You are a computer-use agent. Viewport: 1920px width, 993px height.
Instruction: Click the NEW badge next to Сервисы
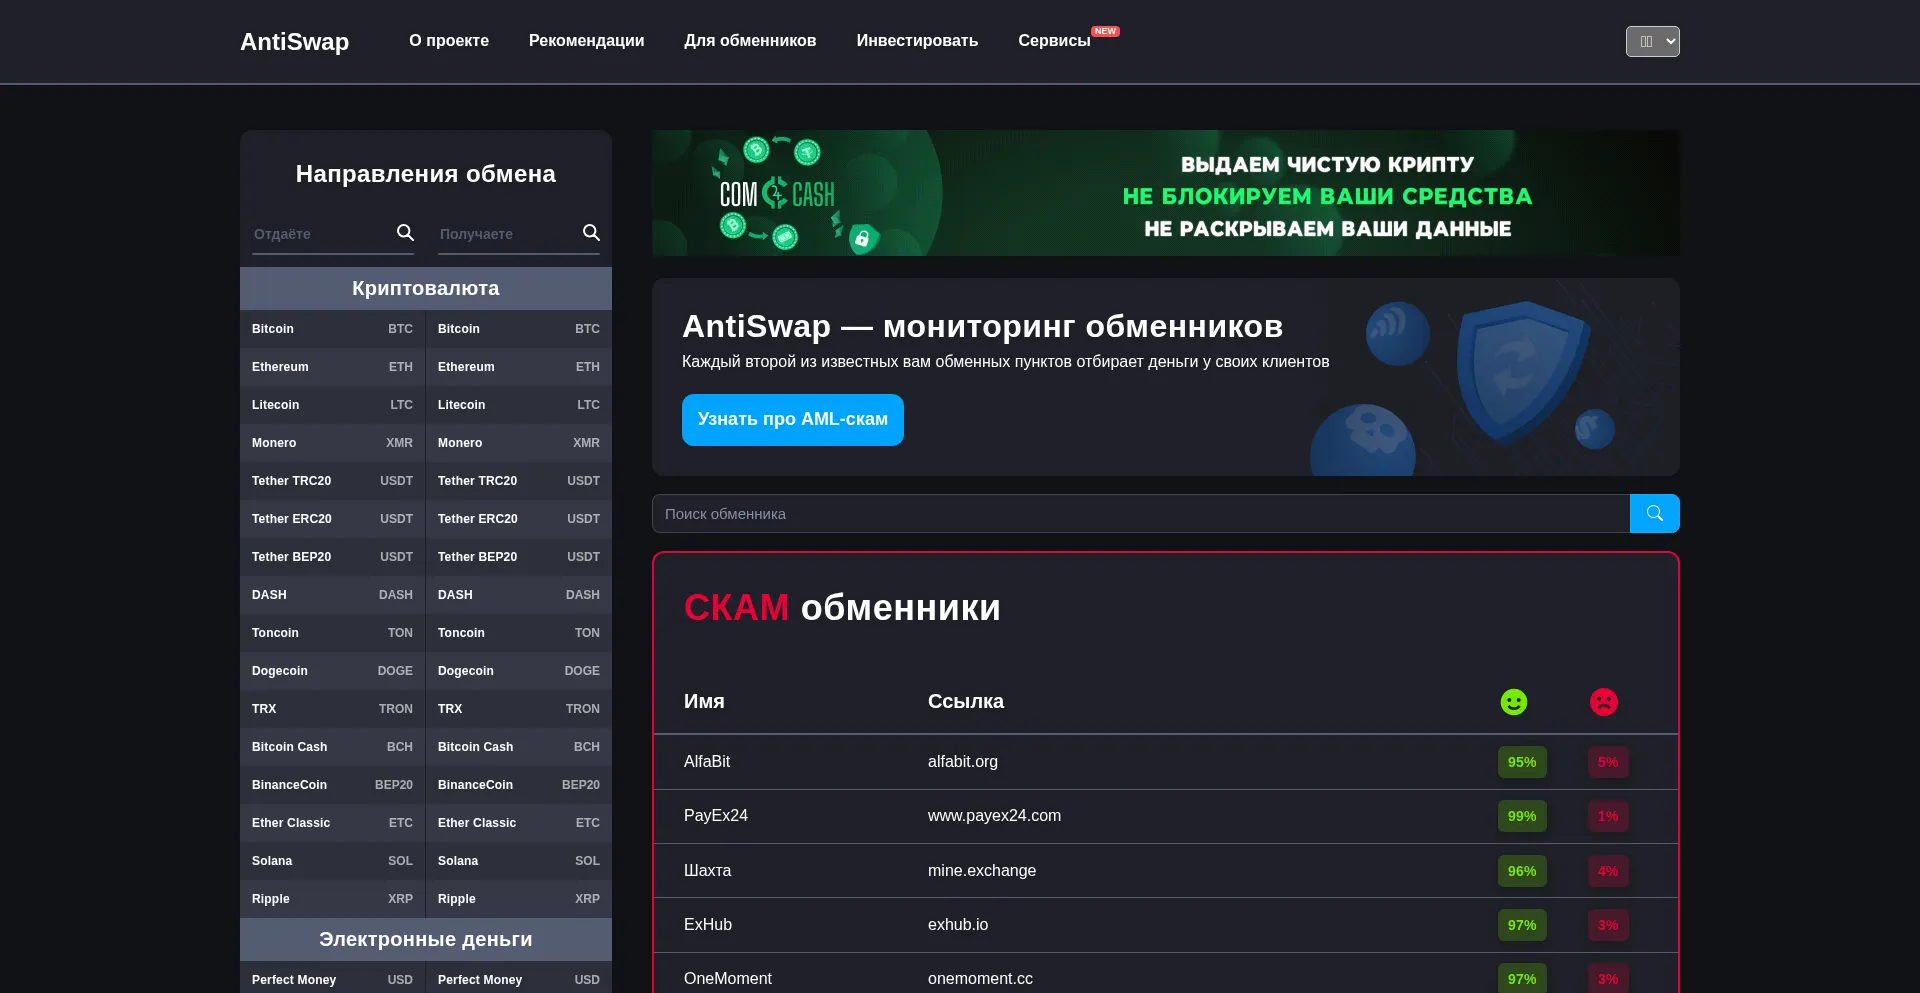coord(1105,31)
